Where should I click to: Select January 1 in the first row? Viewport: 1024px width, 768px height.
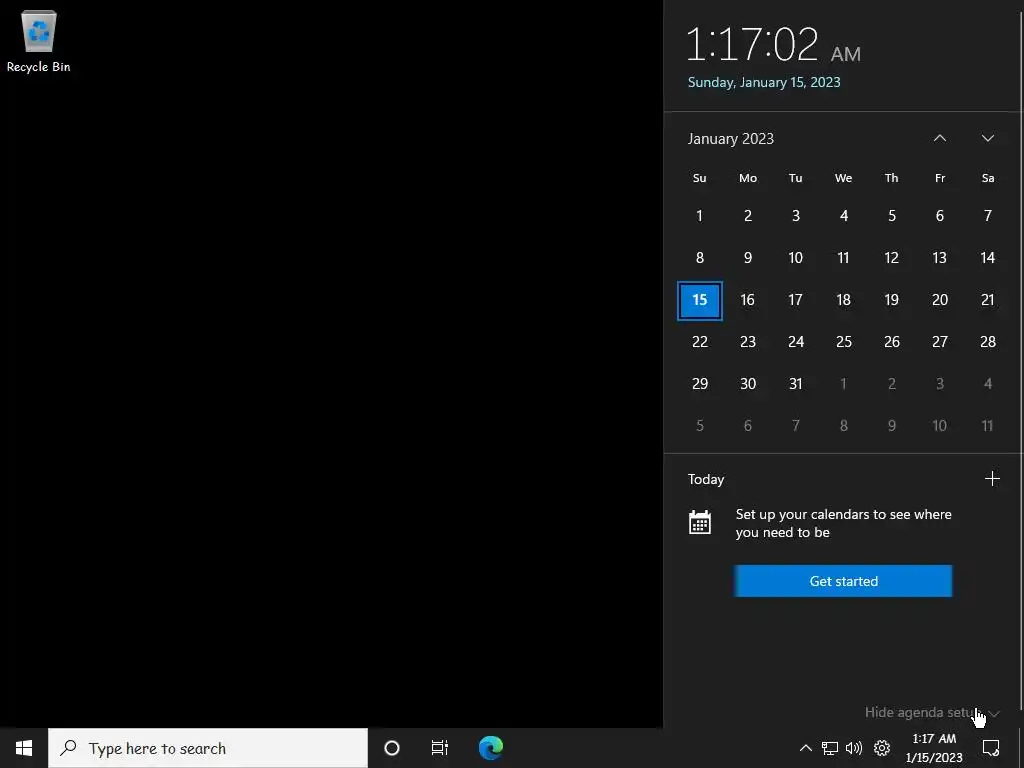click(699, 216)
